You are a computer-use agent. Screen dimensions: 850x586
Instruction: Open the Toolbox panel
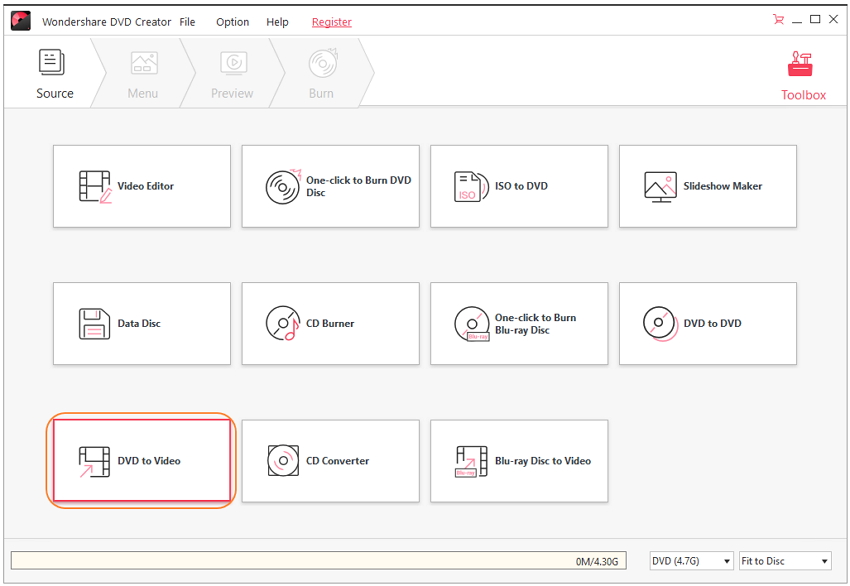tap(803, 76)
